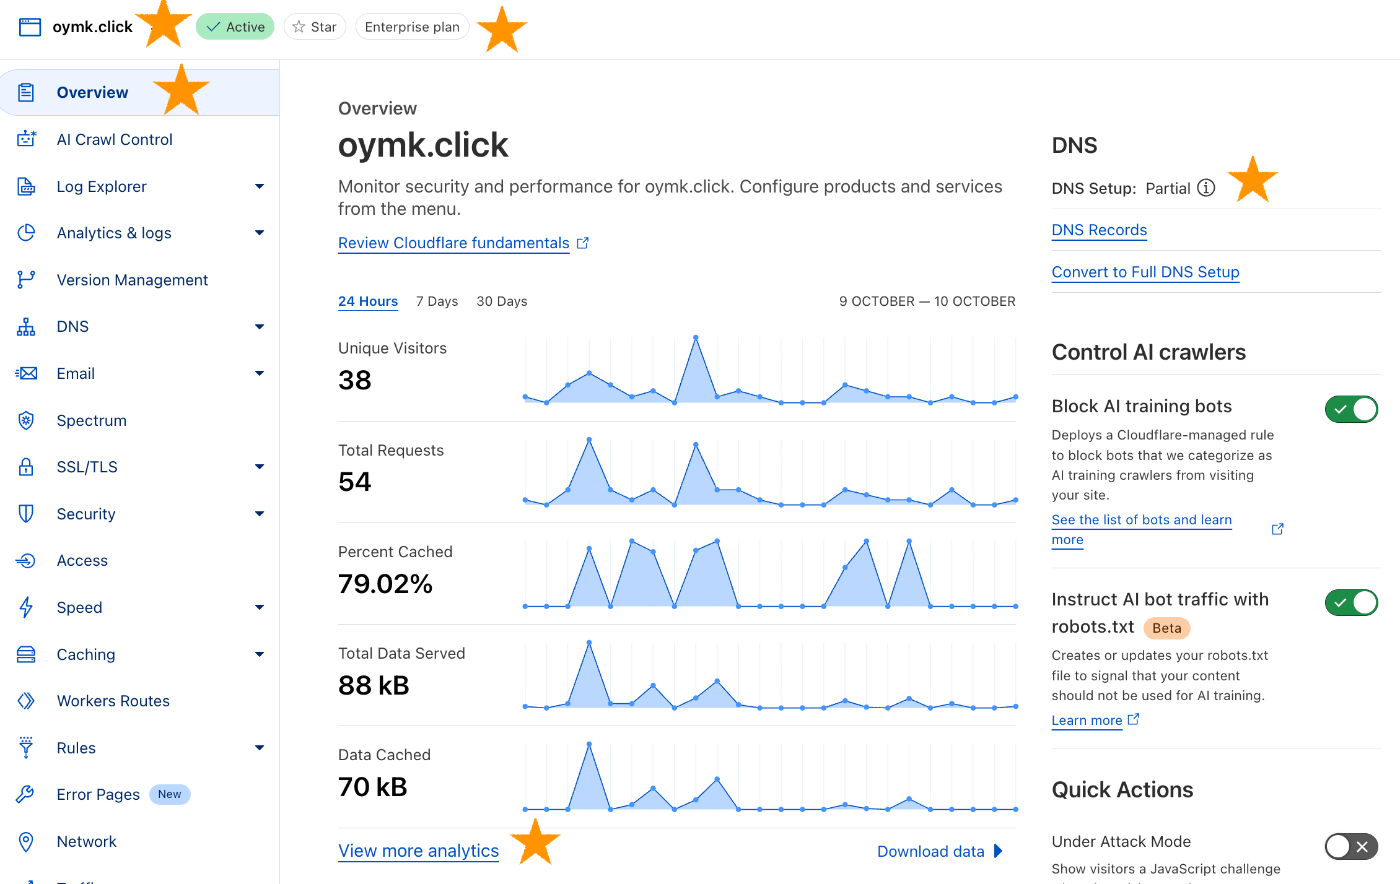Screen dimensions: 1400x884
Task: Click the DNS Setup info icon
Action: [x=1206, y=188]
